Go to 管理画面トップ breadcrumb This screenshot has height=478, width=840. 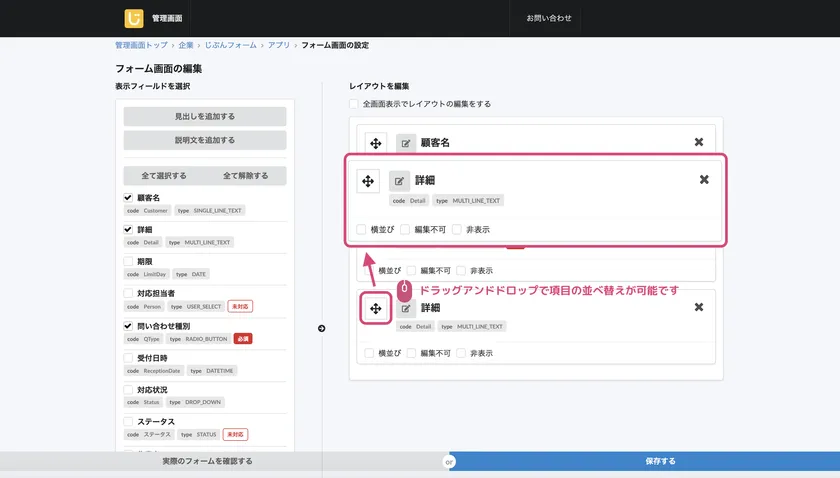pyautogui.click(x=141, y=45)
